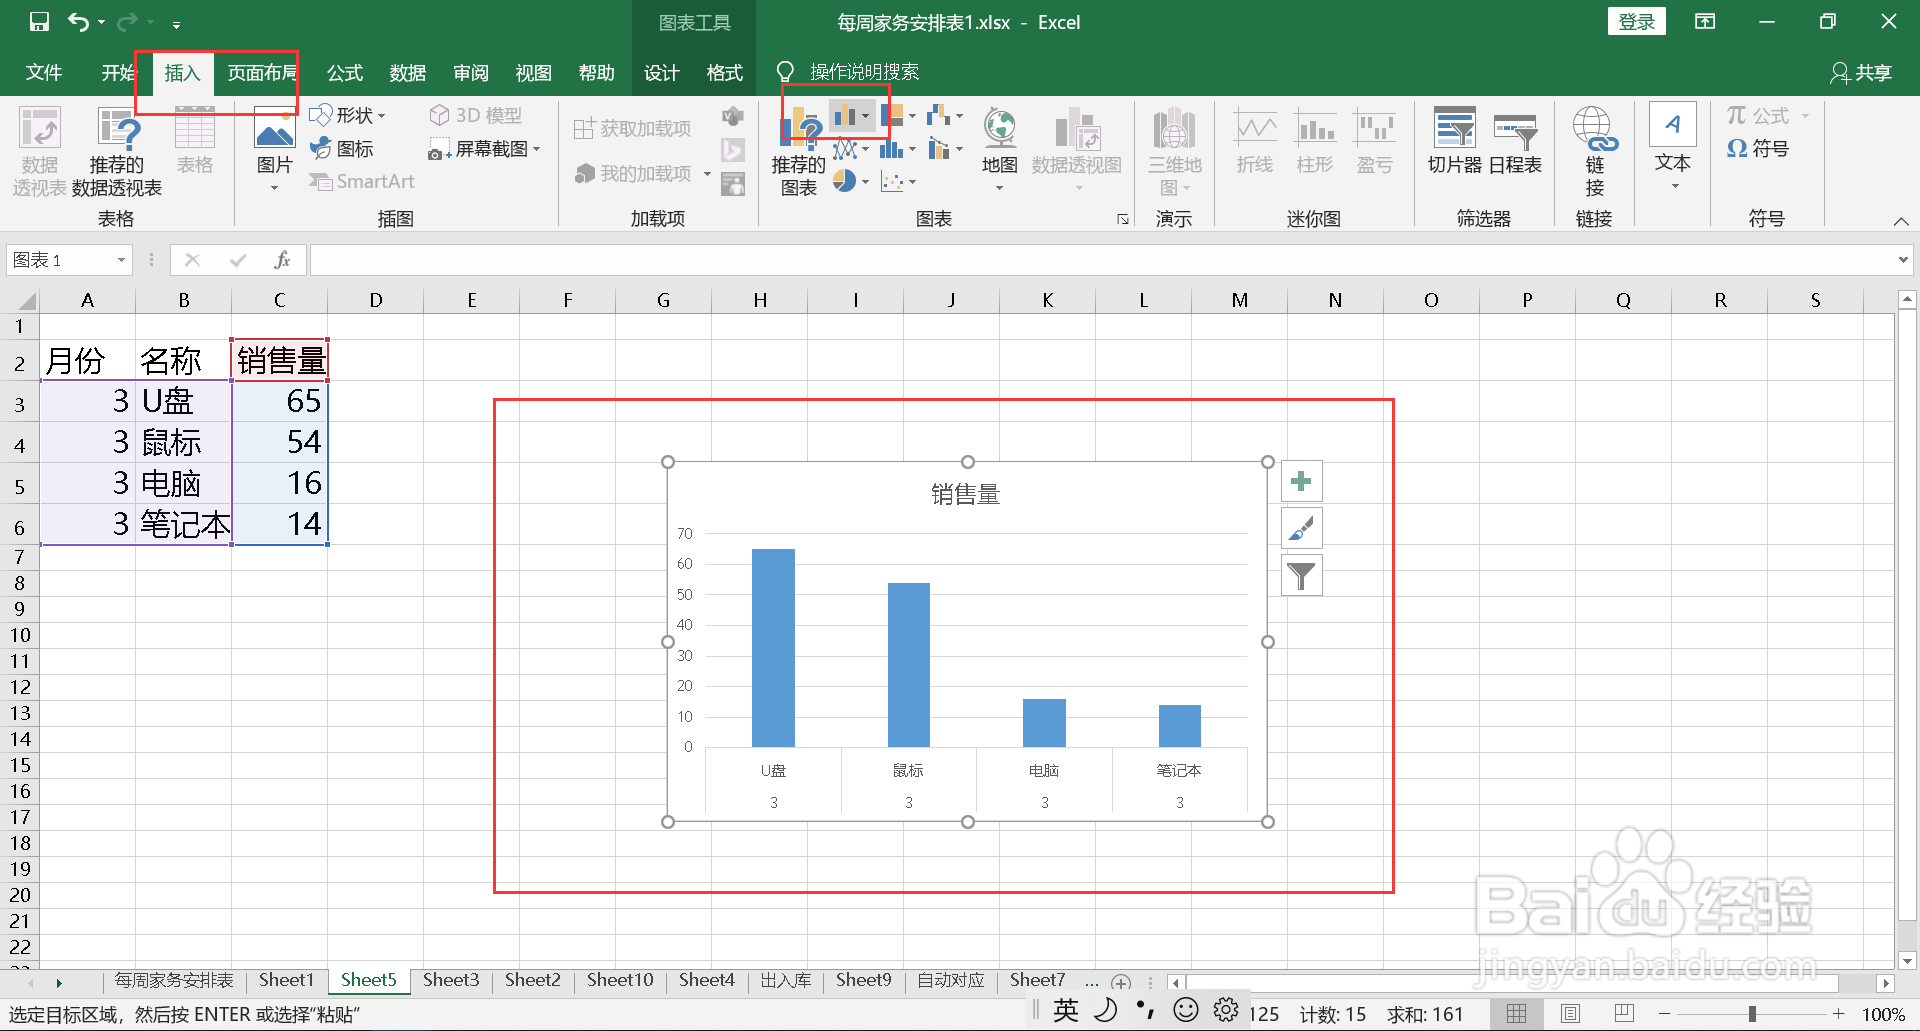Switch to chart Format (格式) tab
Screen dimensions: 1920x1031
tap(724, 72)
